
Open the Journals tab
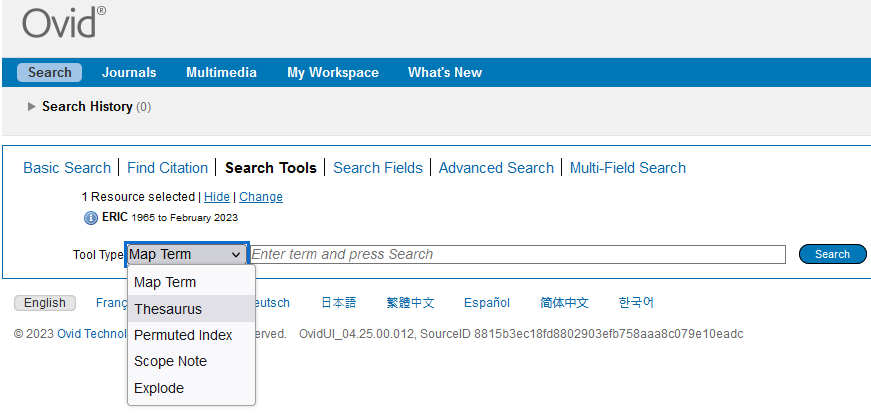(129, 72)
